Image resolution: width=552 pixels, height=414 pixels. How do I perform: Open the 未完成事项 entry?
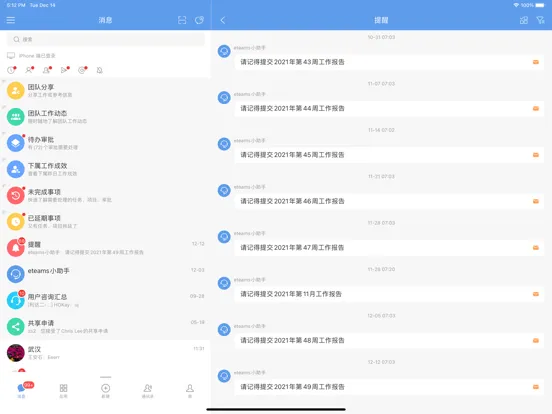pos(106,195)
